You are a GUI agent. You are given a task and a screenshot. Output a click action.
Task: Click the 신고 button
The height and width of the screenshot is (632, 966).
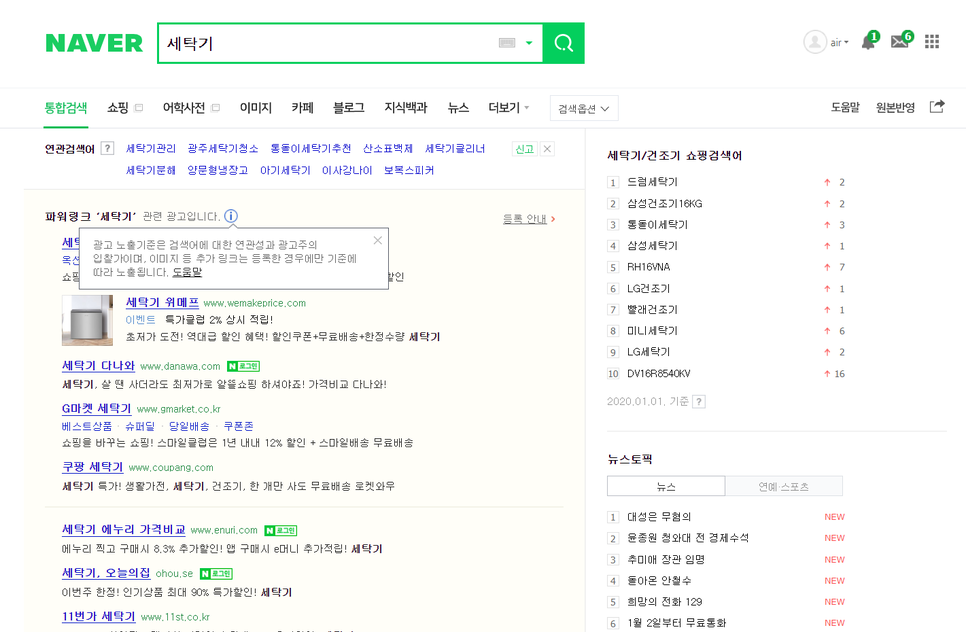524,148
